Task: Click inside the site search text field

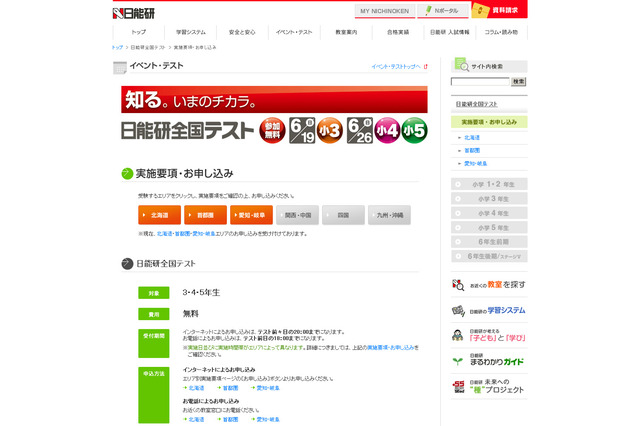Action: 480,82
